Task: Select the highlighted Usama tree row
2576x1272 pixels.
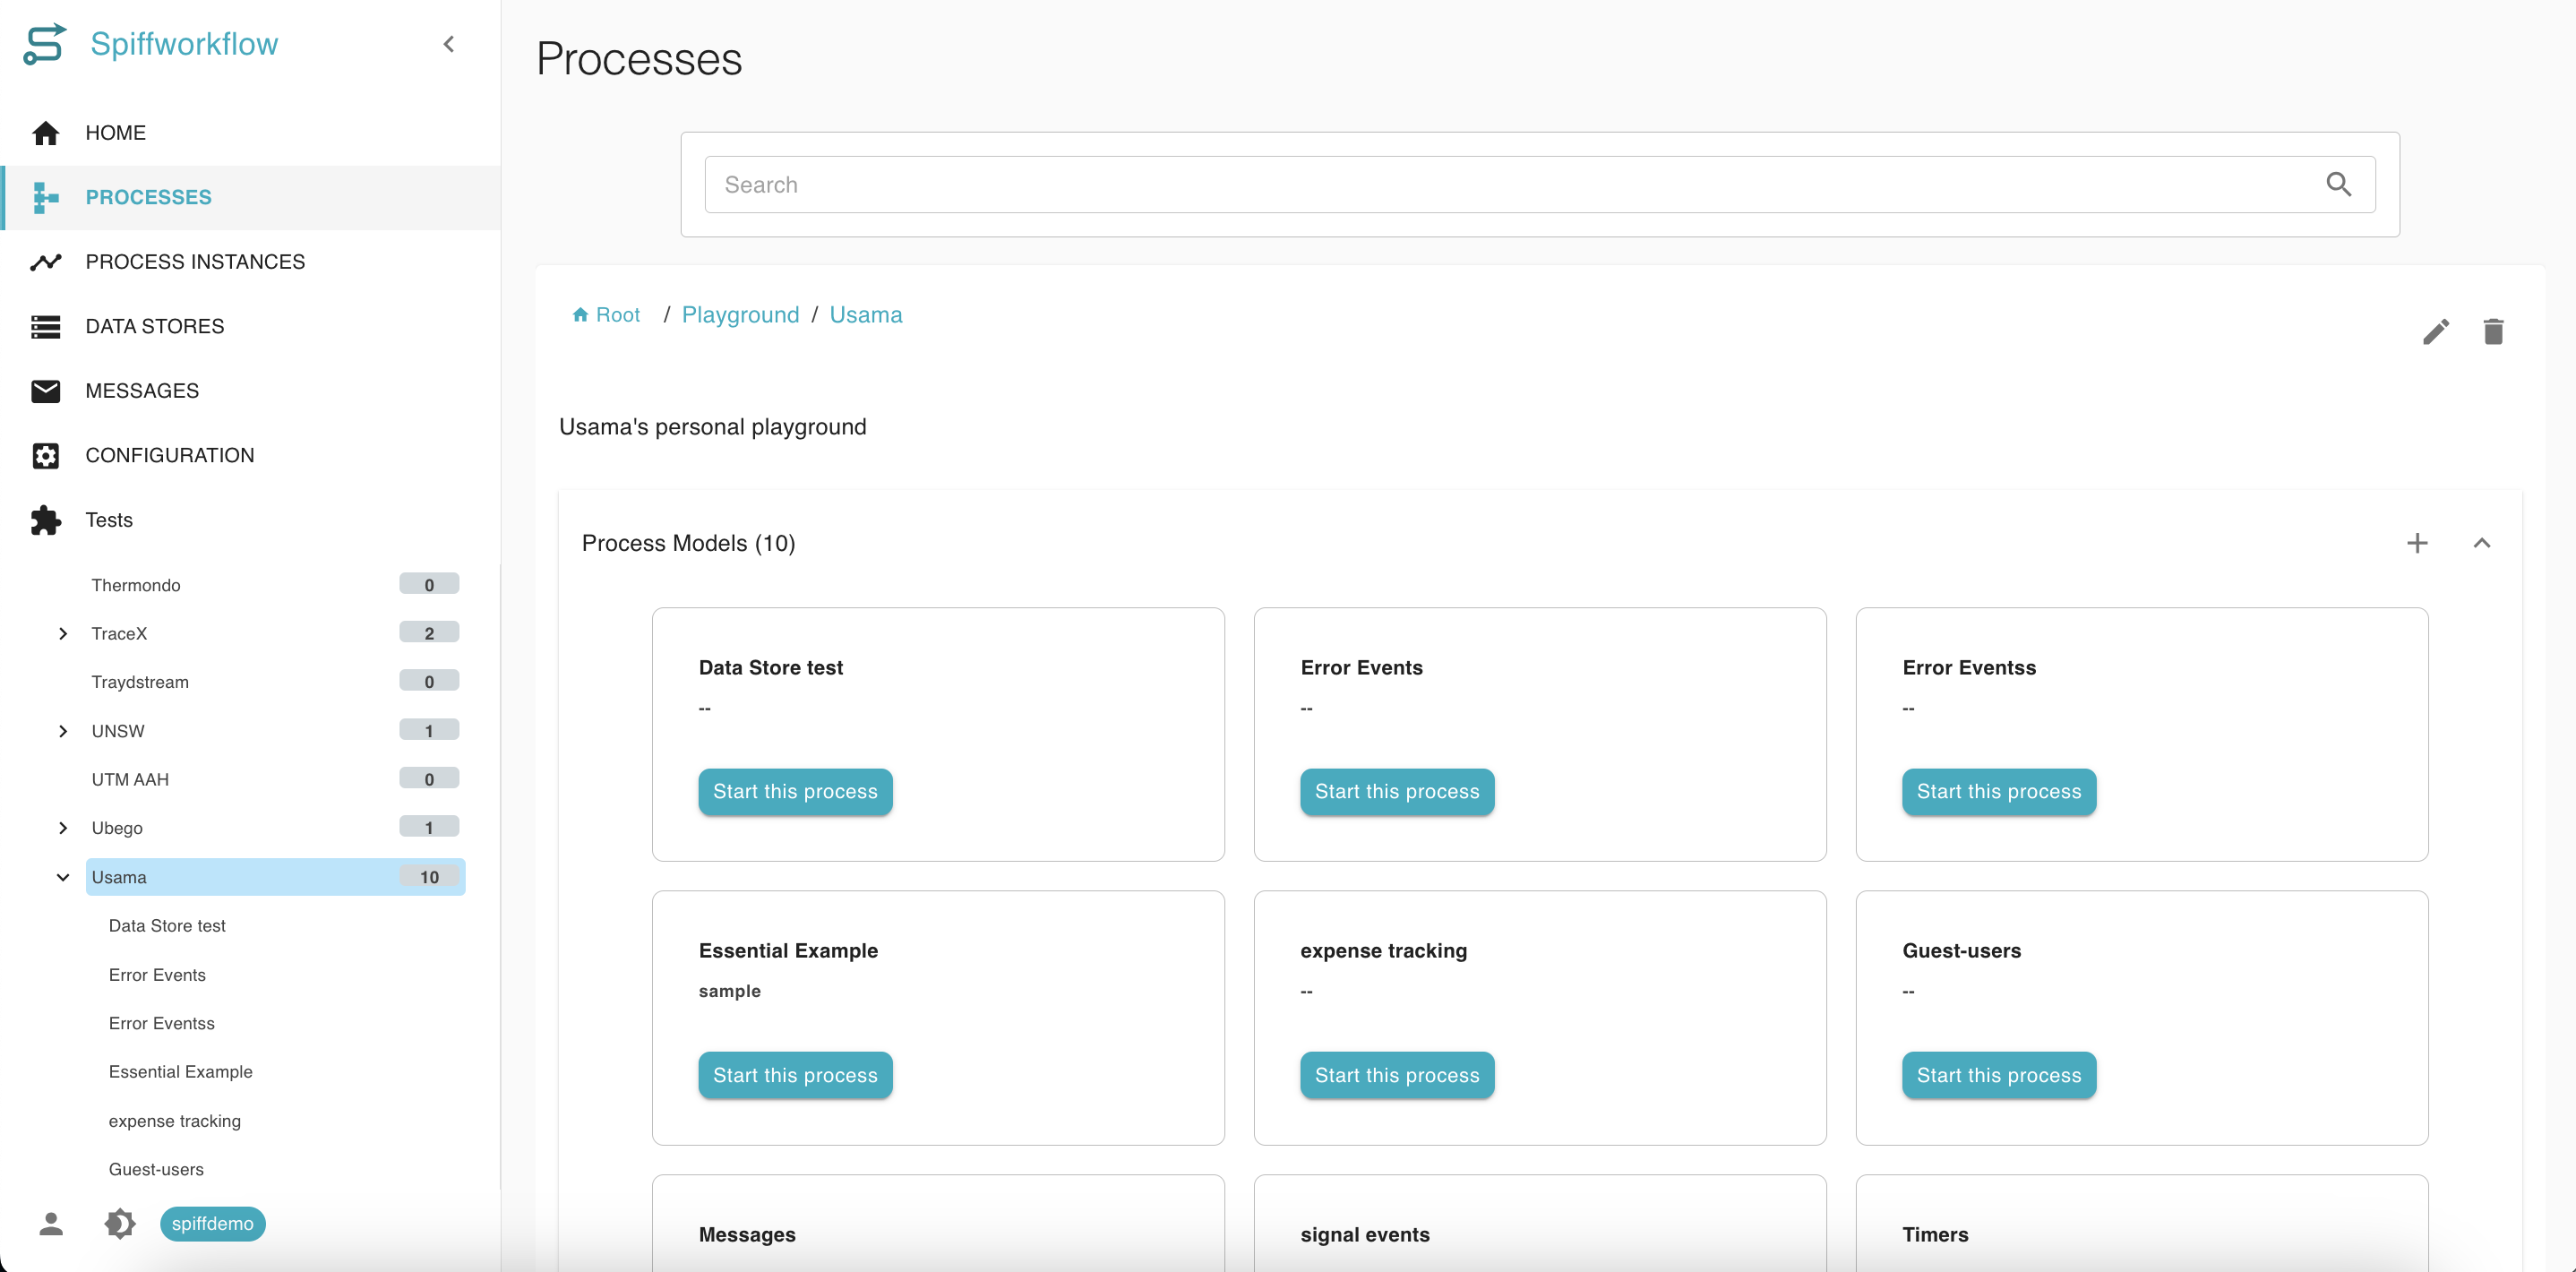Action: pyautogui.click(x=275, y=877)
